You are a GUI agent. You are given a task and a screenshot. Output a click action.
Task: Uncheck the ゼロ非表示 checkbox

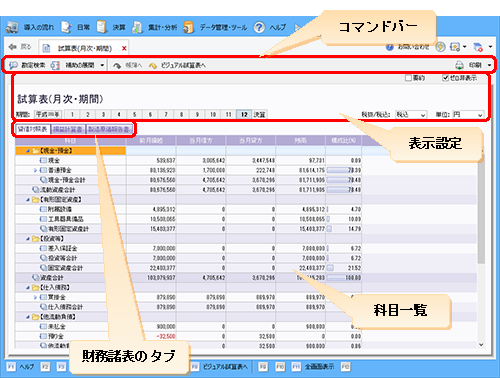(445, 78)
